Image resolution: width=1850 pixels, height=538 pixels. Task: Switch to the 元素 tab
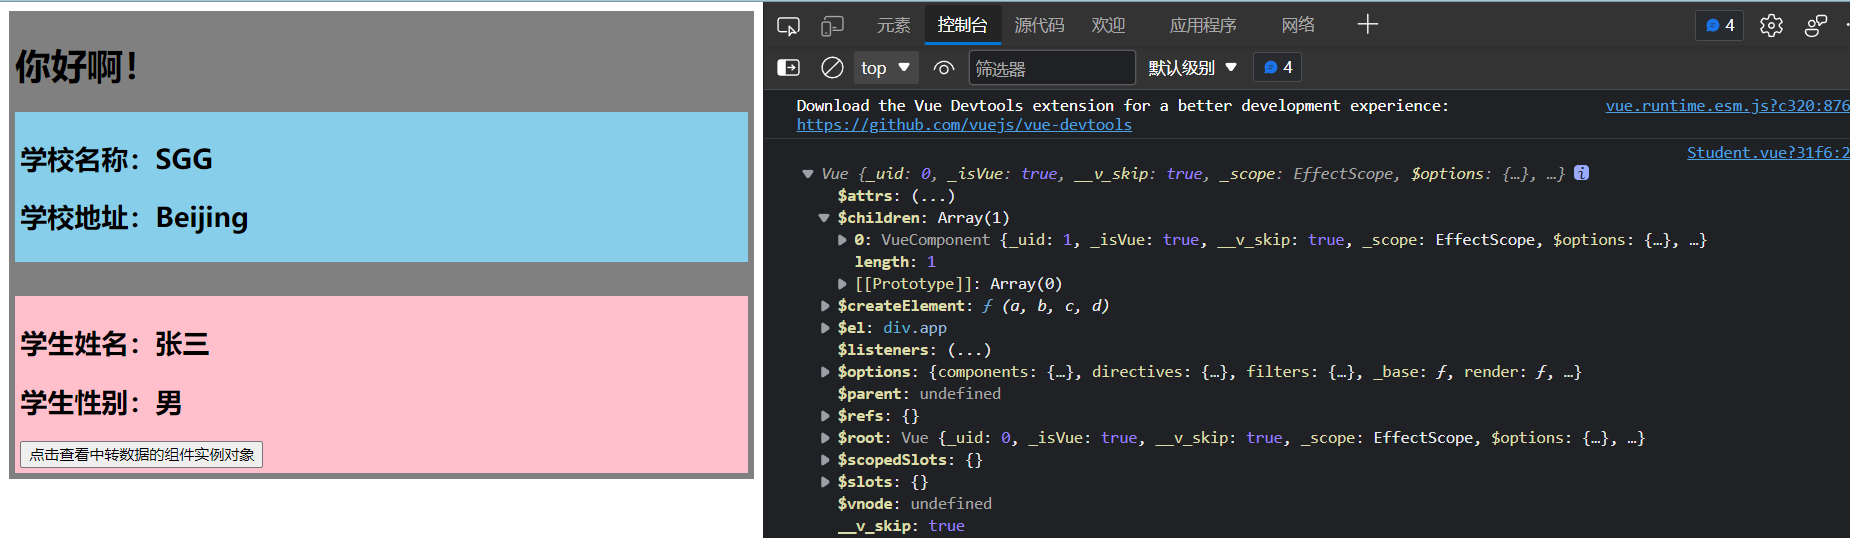tap(893, 26)
